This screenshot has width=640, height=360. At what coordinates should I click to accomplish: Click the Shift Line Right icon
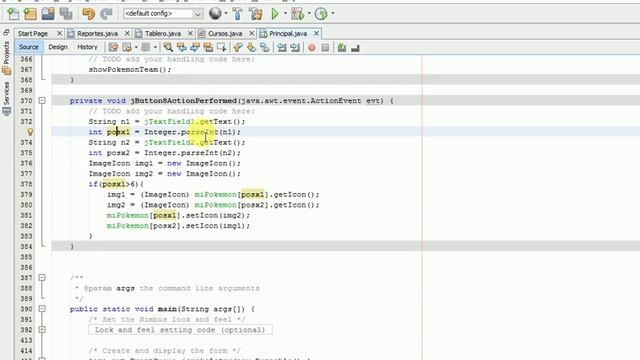pos(295,48)
